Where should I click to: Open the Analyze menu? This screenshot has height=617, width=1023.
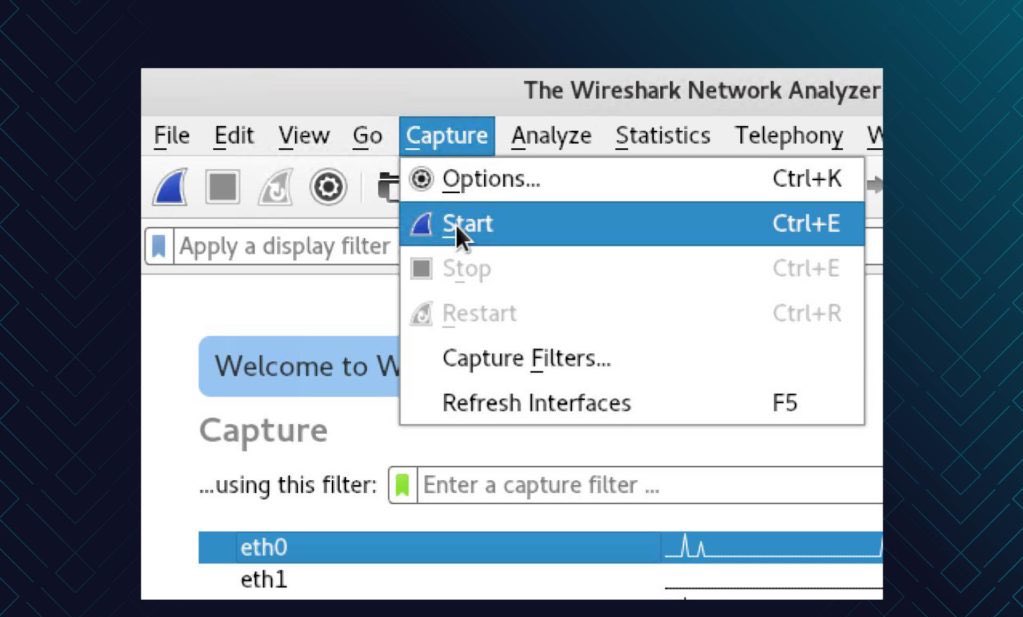point(551,136)
